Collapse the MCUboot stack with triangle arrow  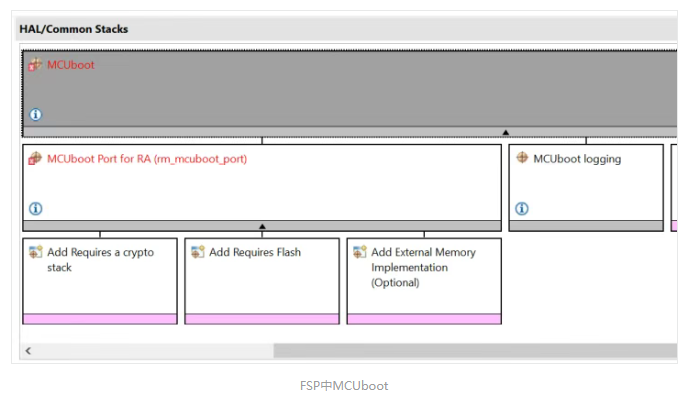coord(506,132)
